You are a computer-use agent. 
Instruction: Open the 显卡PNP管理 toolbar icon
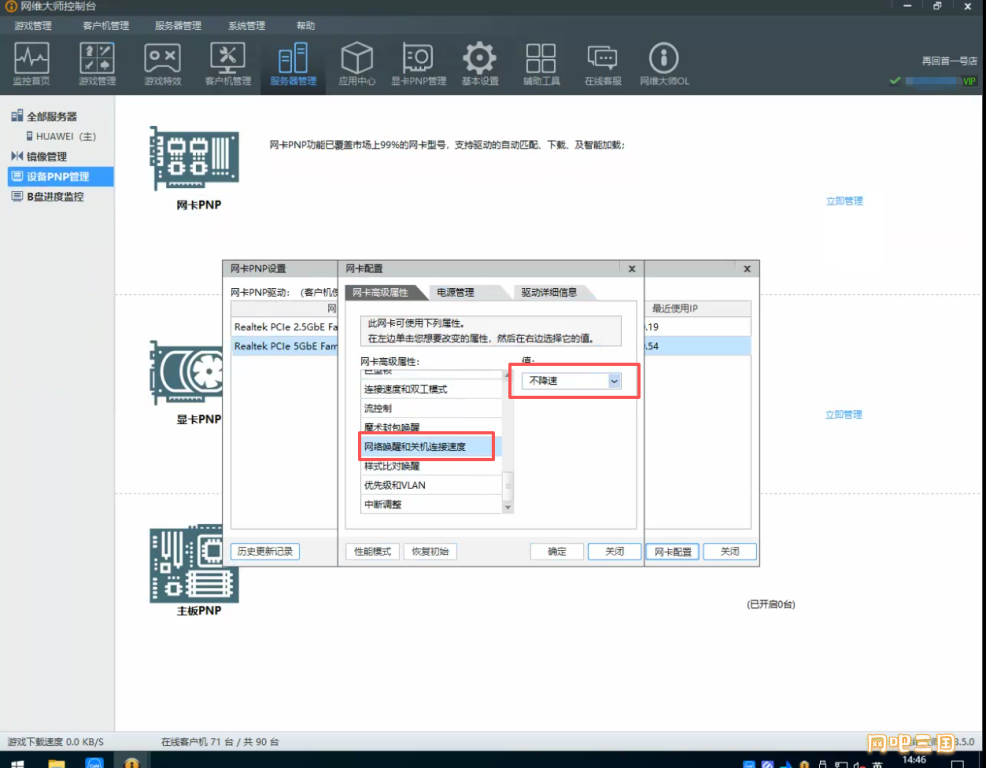pos(418,64)
